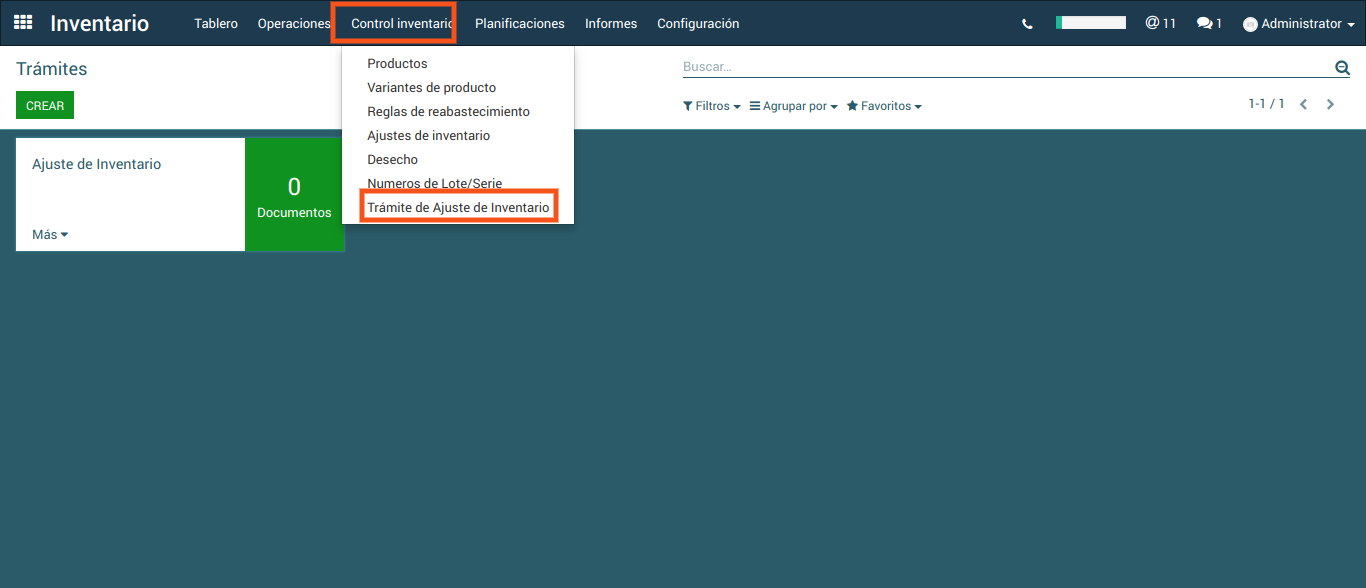
Task: Open the chat conversations icon
Action: (1209, 23)
